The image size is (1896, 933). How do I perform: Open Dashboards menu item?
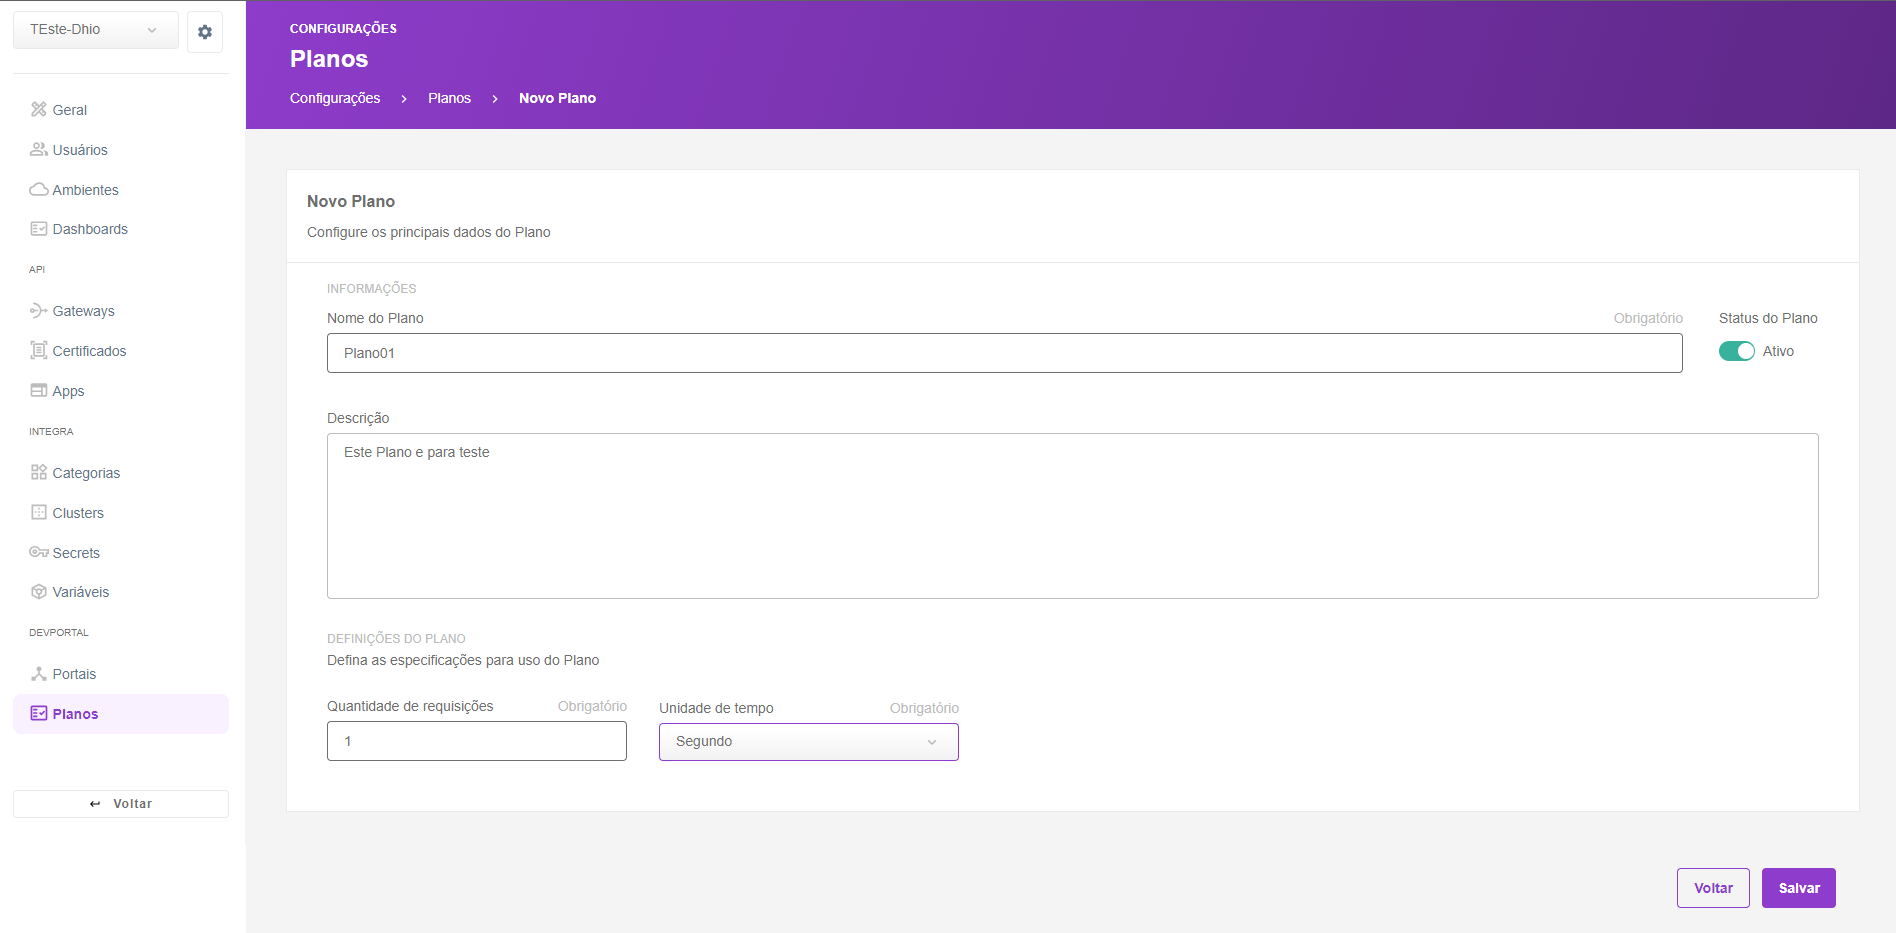coord(121,229)
